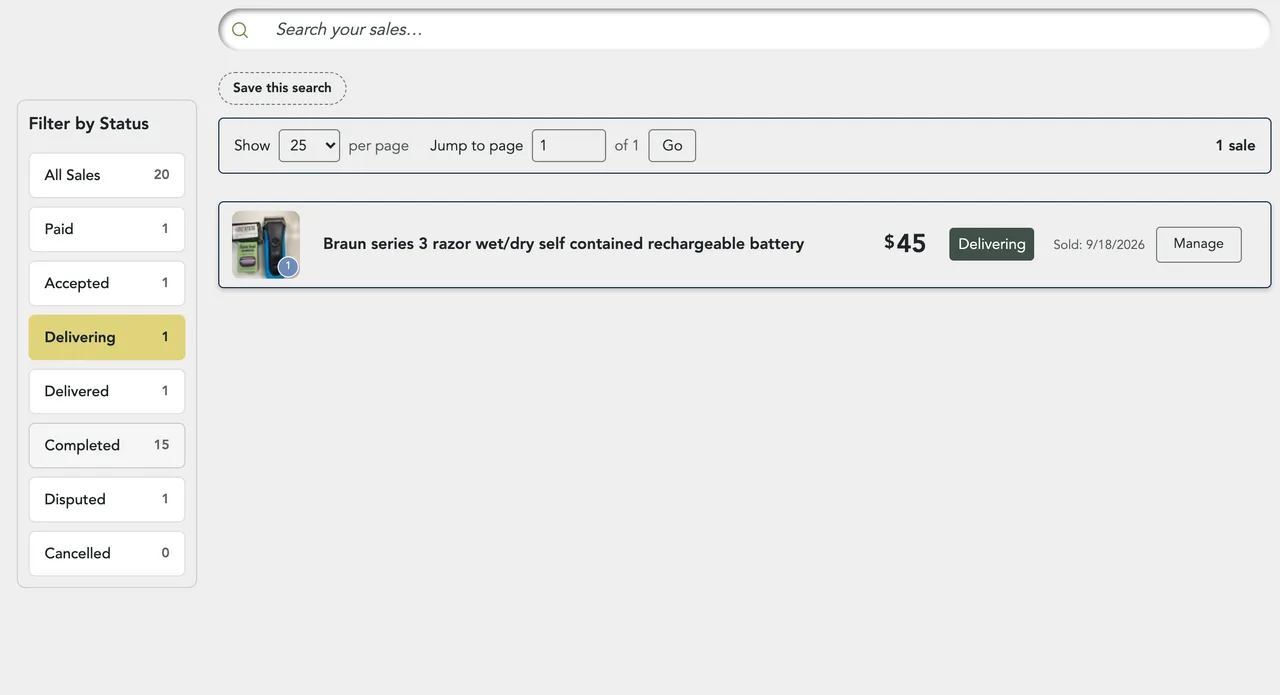Open the per page dropdown showing 25
The height and width of the screenshot is (695, 1280).
click(309, 145)
